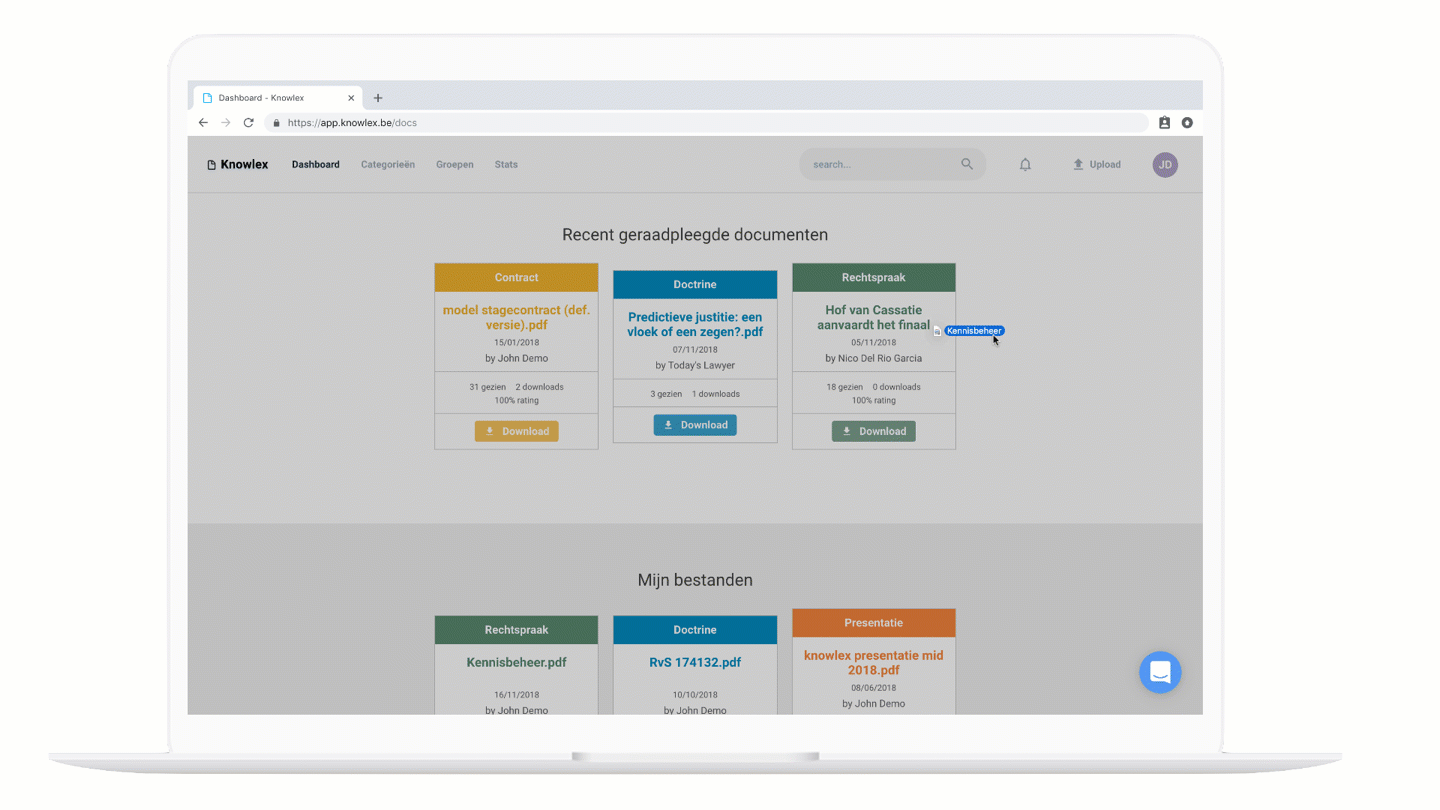Click the rightmost browser toolbar circle icon
1440x810 pixels.
[1187, 123]
